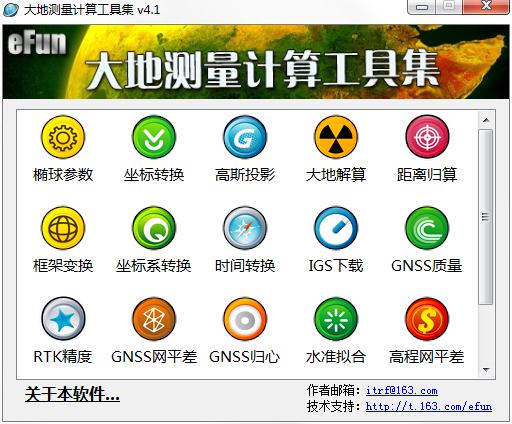The height and width of the screenshot is (424, 512).
Task: Open the IGS下载 blue gauge icon
Action: [336, 228]
